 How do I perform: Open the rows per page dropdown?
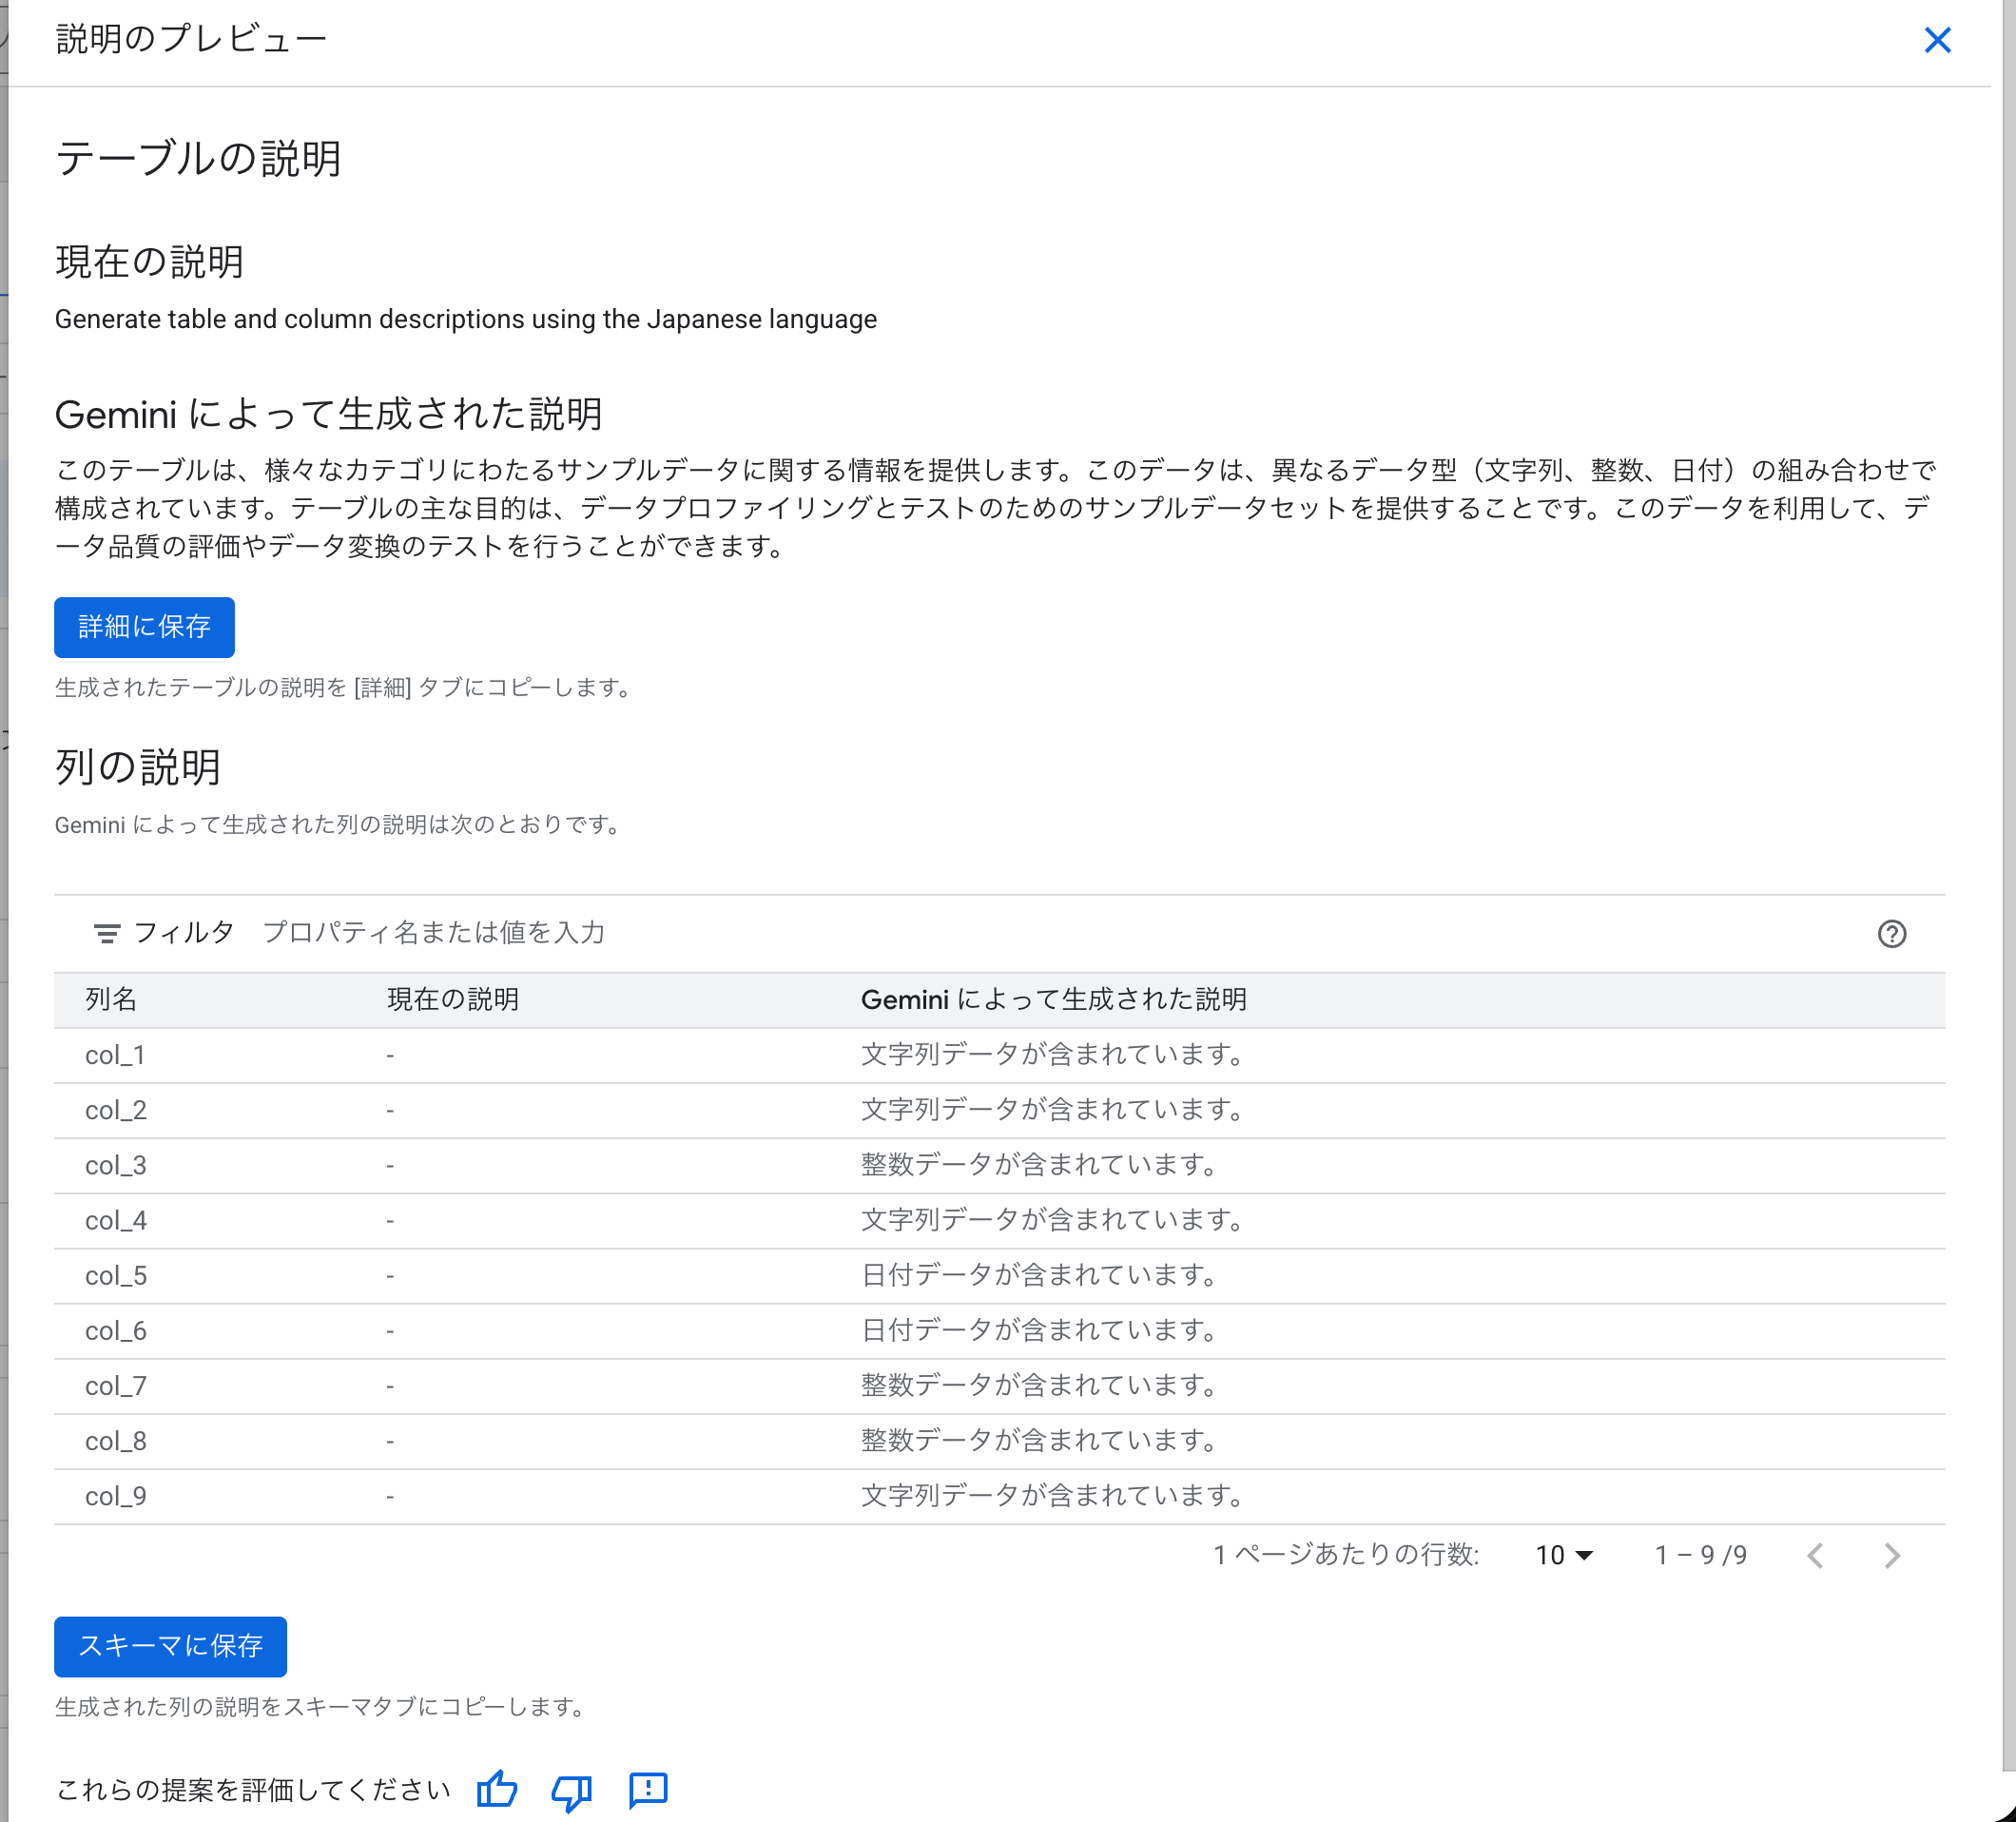(x=1562, y=1556)
